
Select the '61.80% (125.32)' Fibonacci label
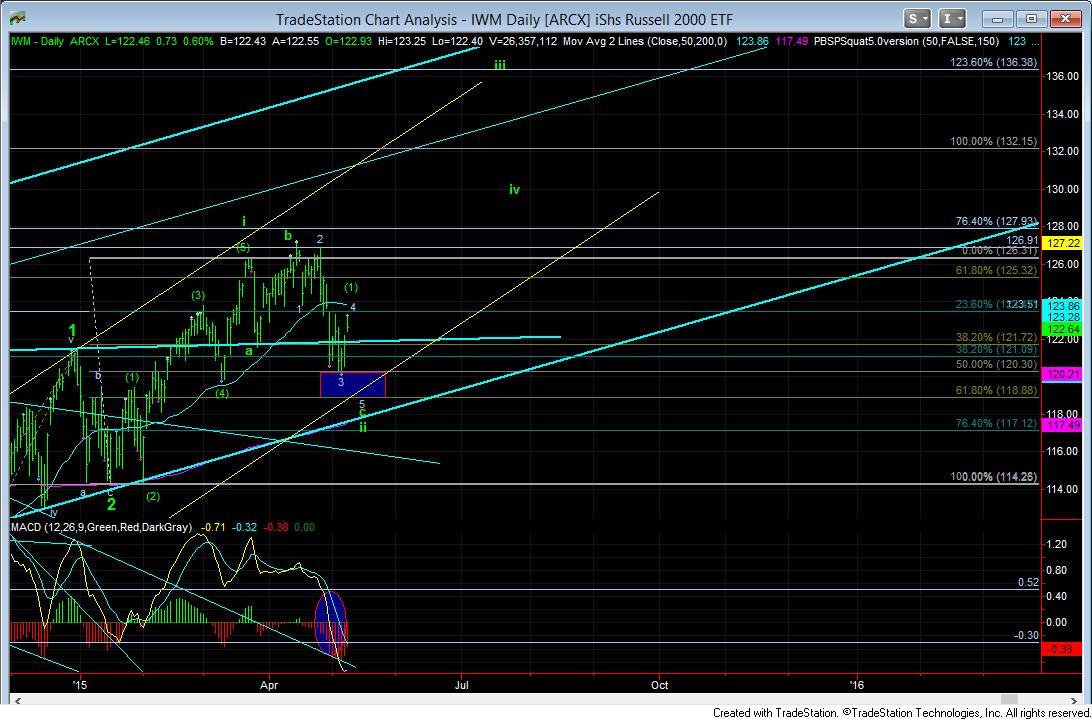click(997, 269)
